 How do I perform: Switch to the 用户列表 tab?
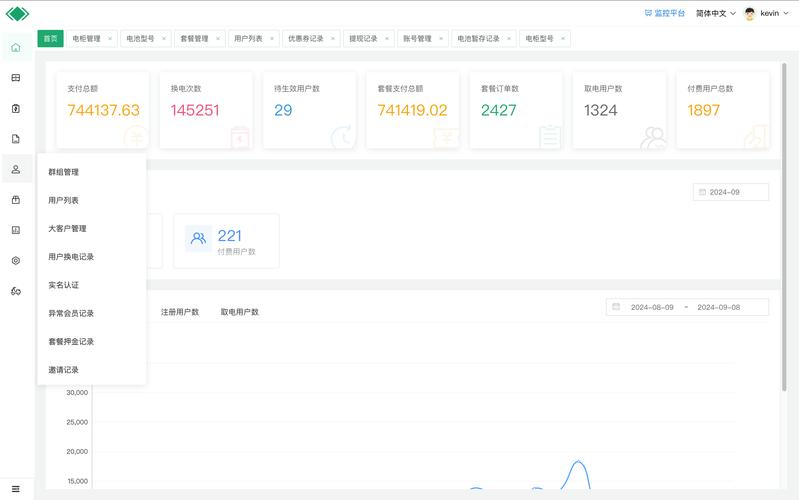(x=248, y=39)
